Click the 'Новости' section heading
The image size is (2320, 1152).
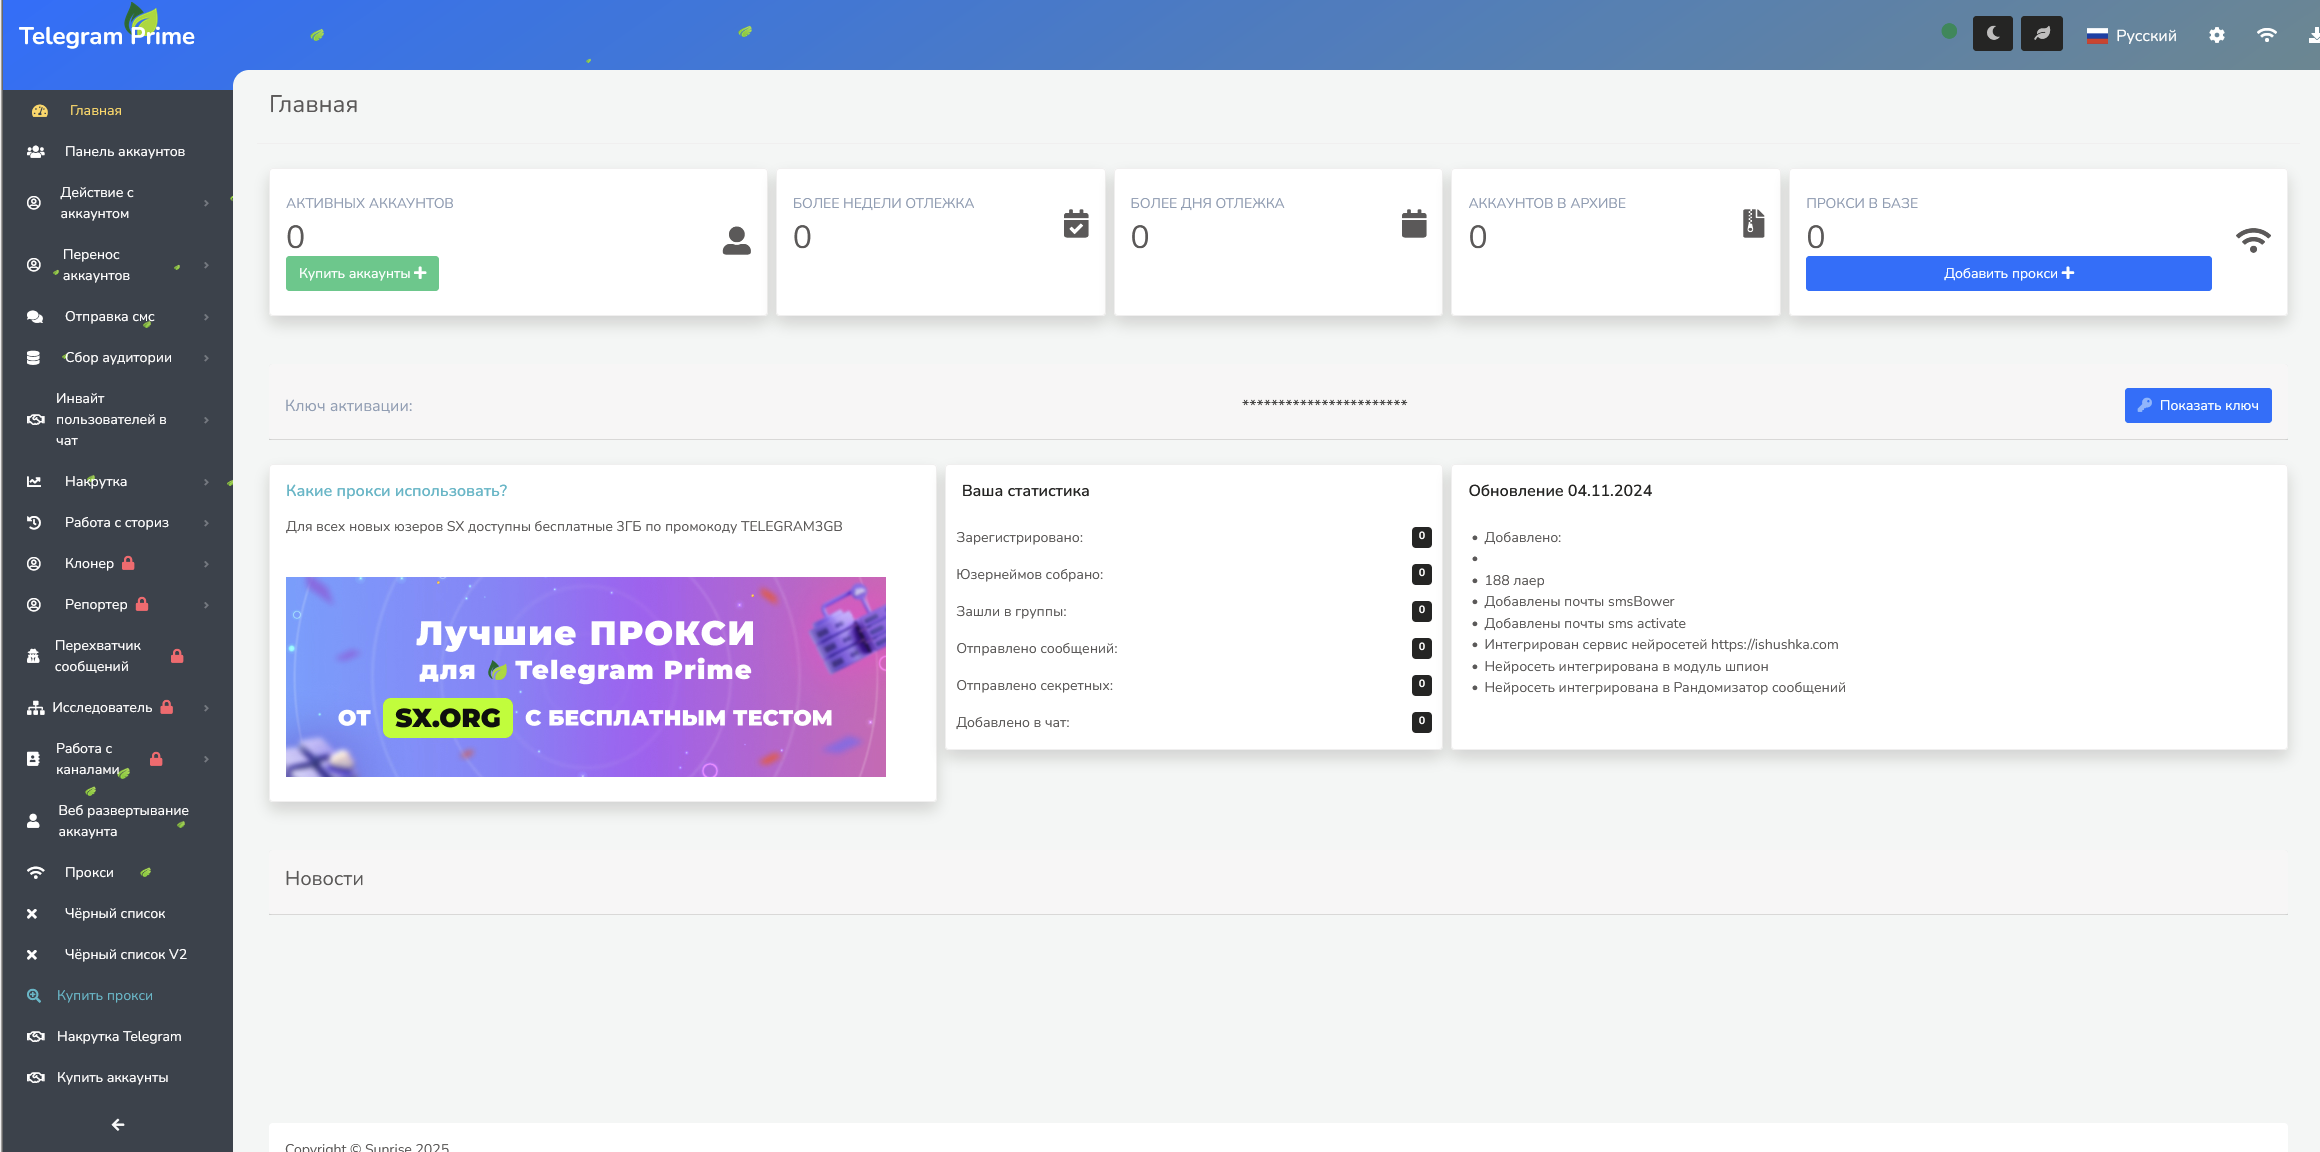pyautogui.click(x=324, y=879)
